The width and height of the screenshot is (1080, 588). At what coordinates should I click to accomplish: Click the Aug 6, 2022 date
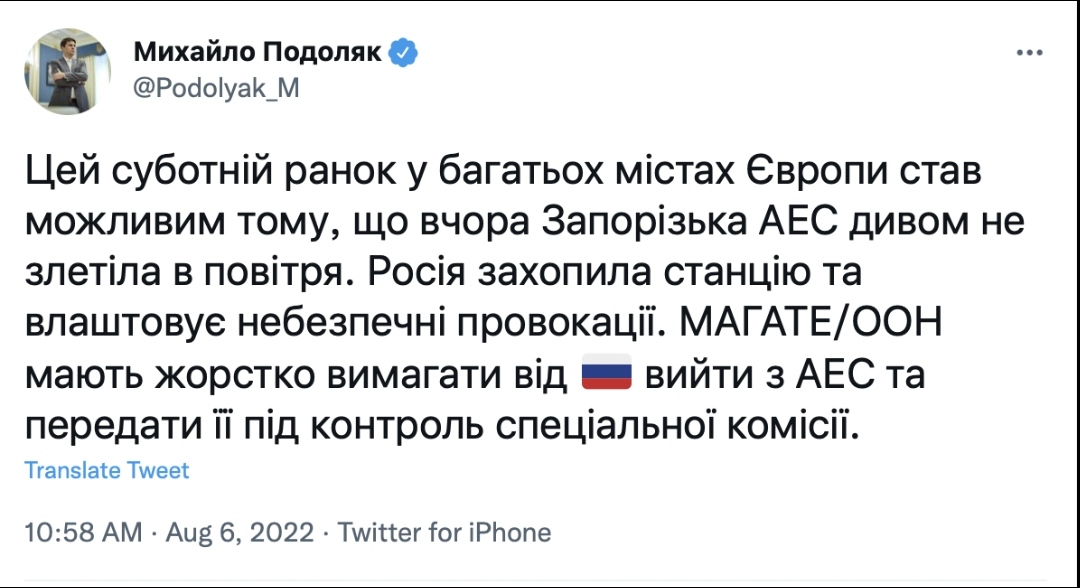click(240, 532)
